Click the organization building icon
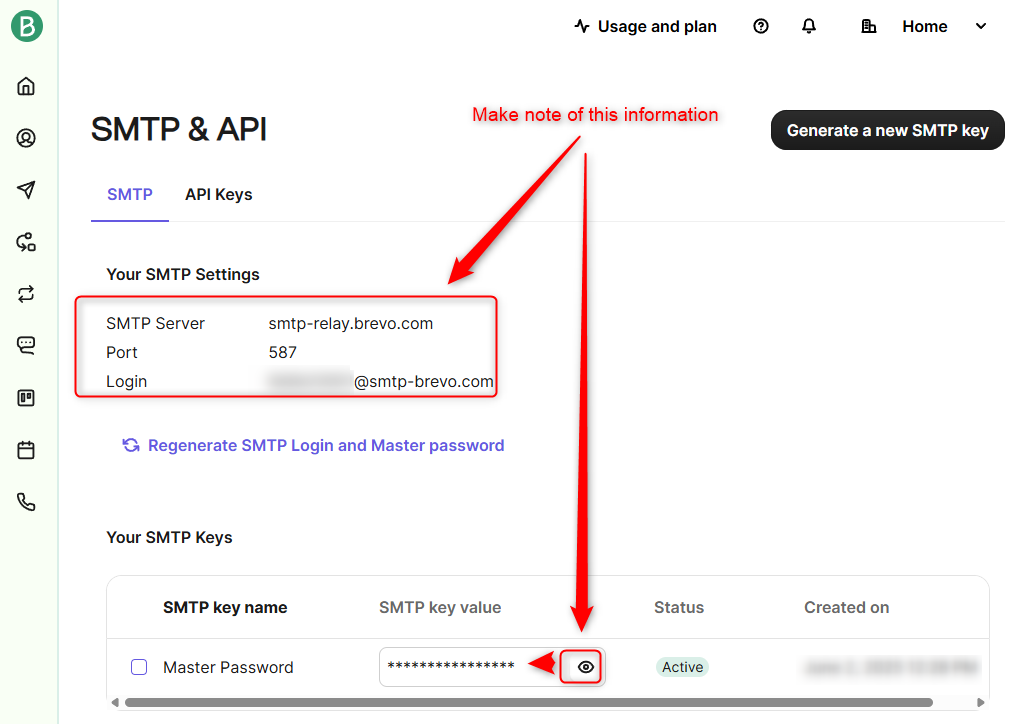This screenshot has width=1024, height=724. (869, 26)
